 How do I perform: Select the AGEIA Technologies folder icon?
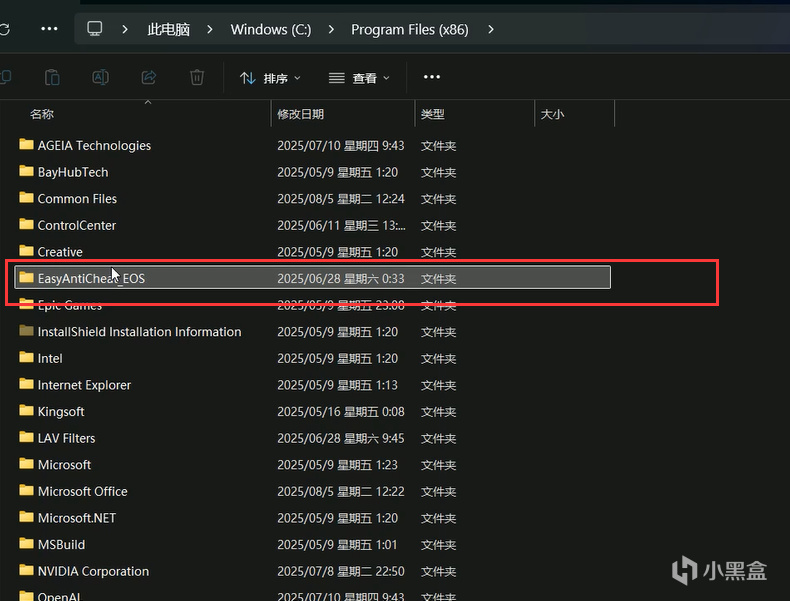pos(26,145)
